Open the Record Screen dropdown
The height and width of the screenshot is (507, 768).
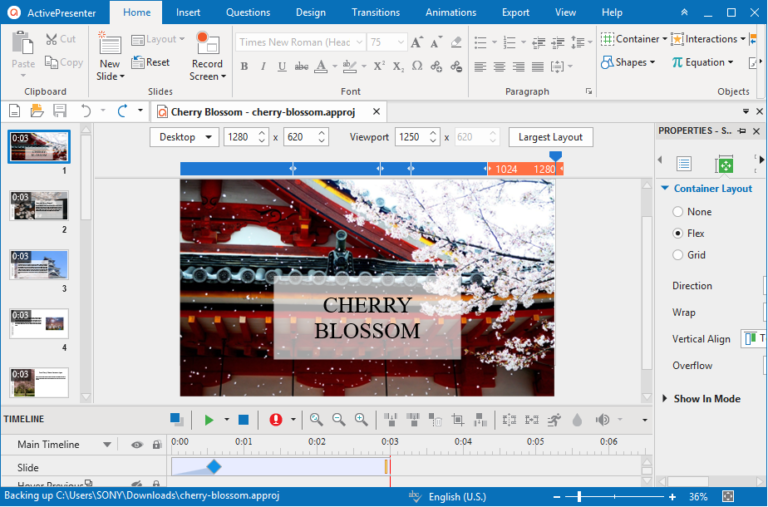coord(223,76)
